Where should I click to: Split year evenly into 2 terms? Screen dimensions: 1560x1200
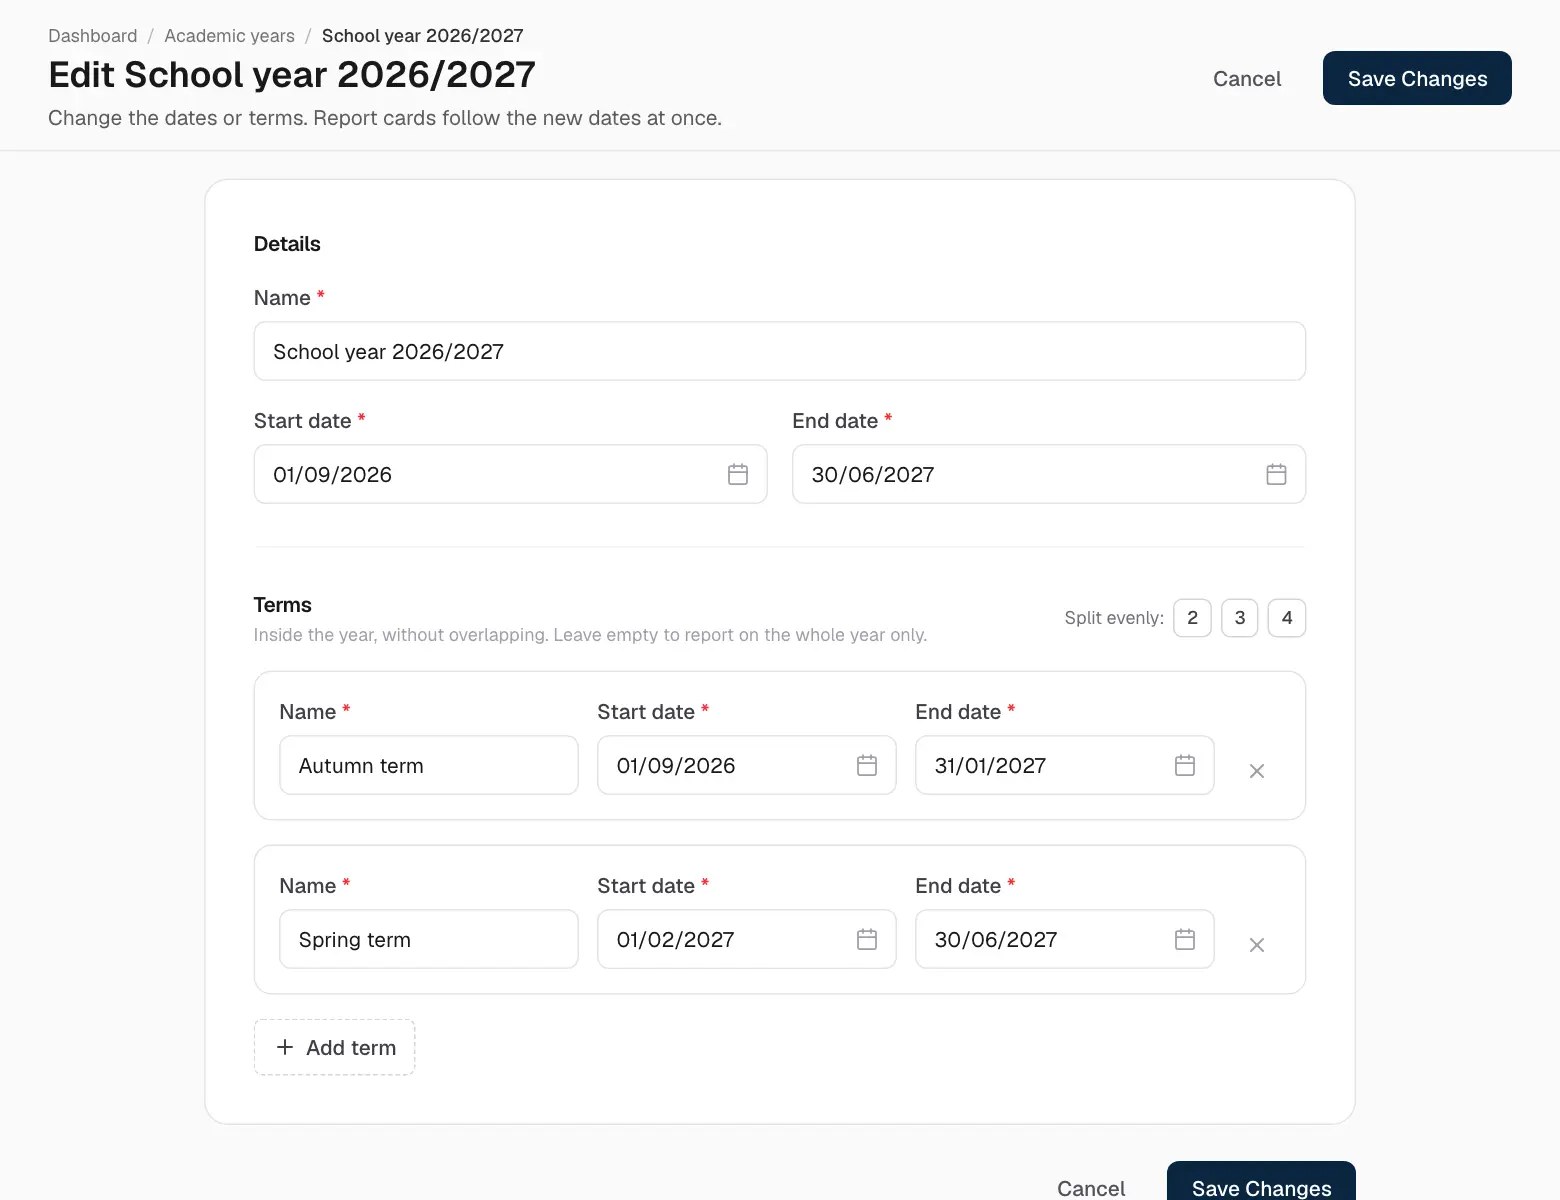pyautogui.click(x=1192, y=618)
